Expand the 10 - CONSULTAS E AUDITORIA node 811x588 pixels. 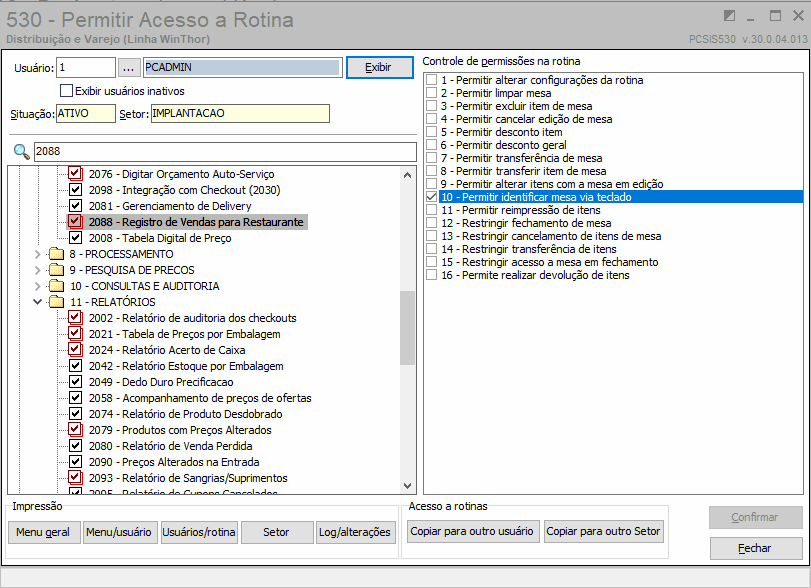coord(37,286)
